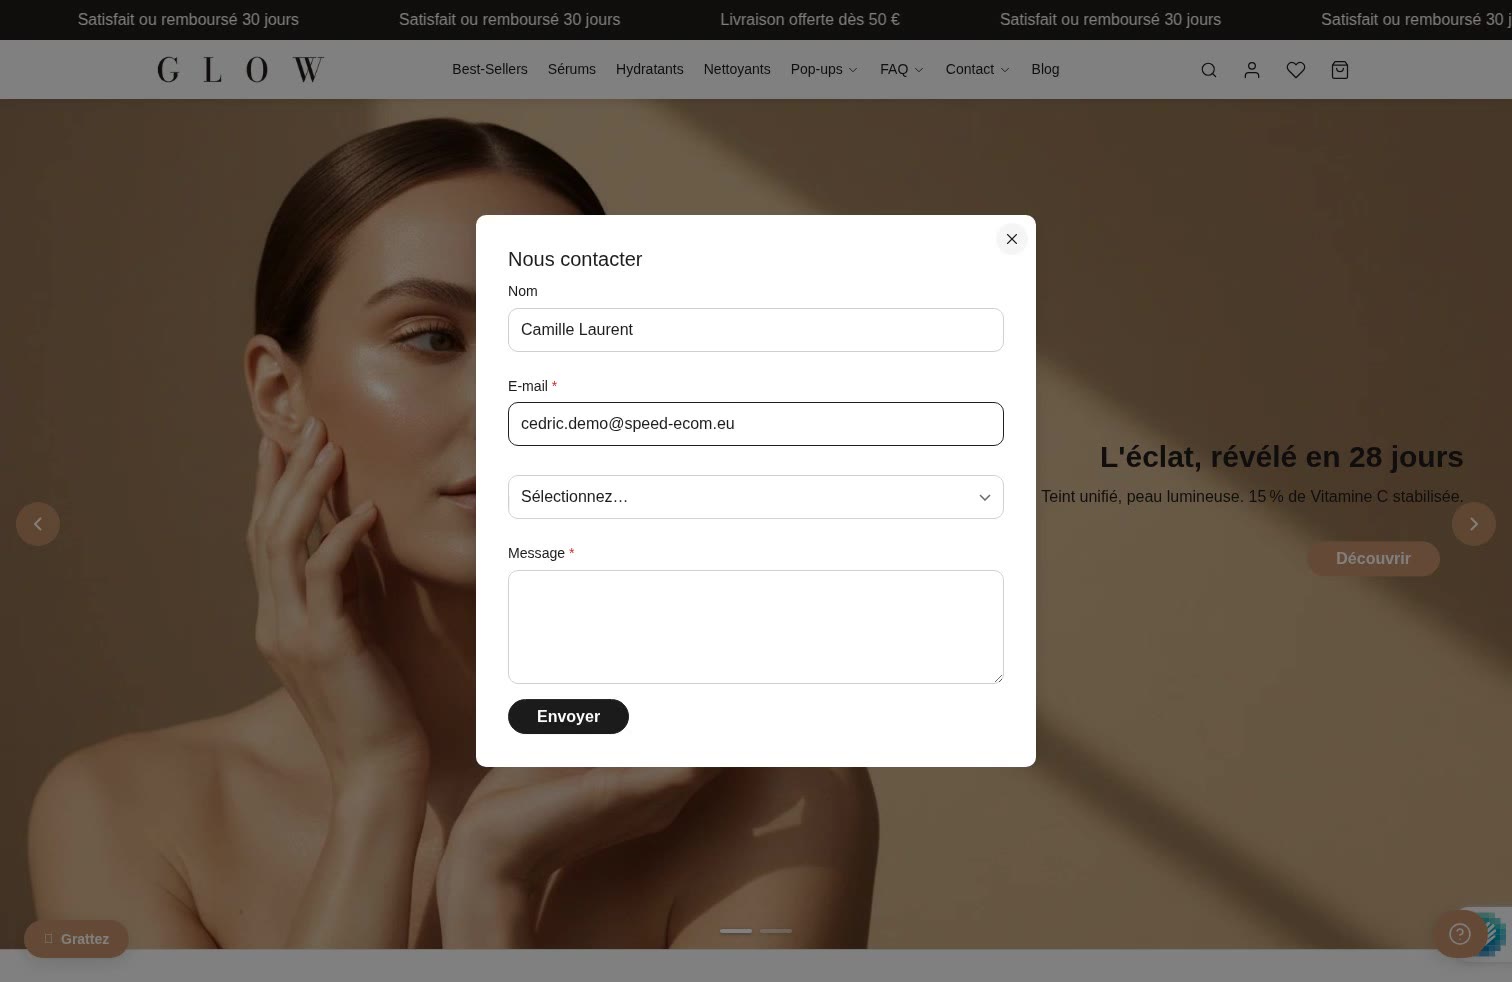Submit form with Envoyer button
The width and height of the screenshot is (1512, 982).
point(568,716)
